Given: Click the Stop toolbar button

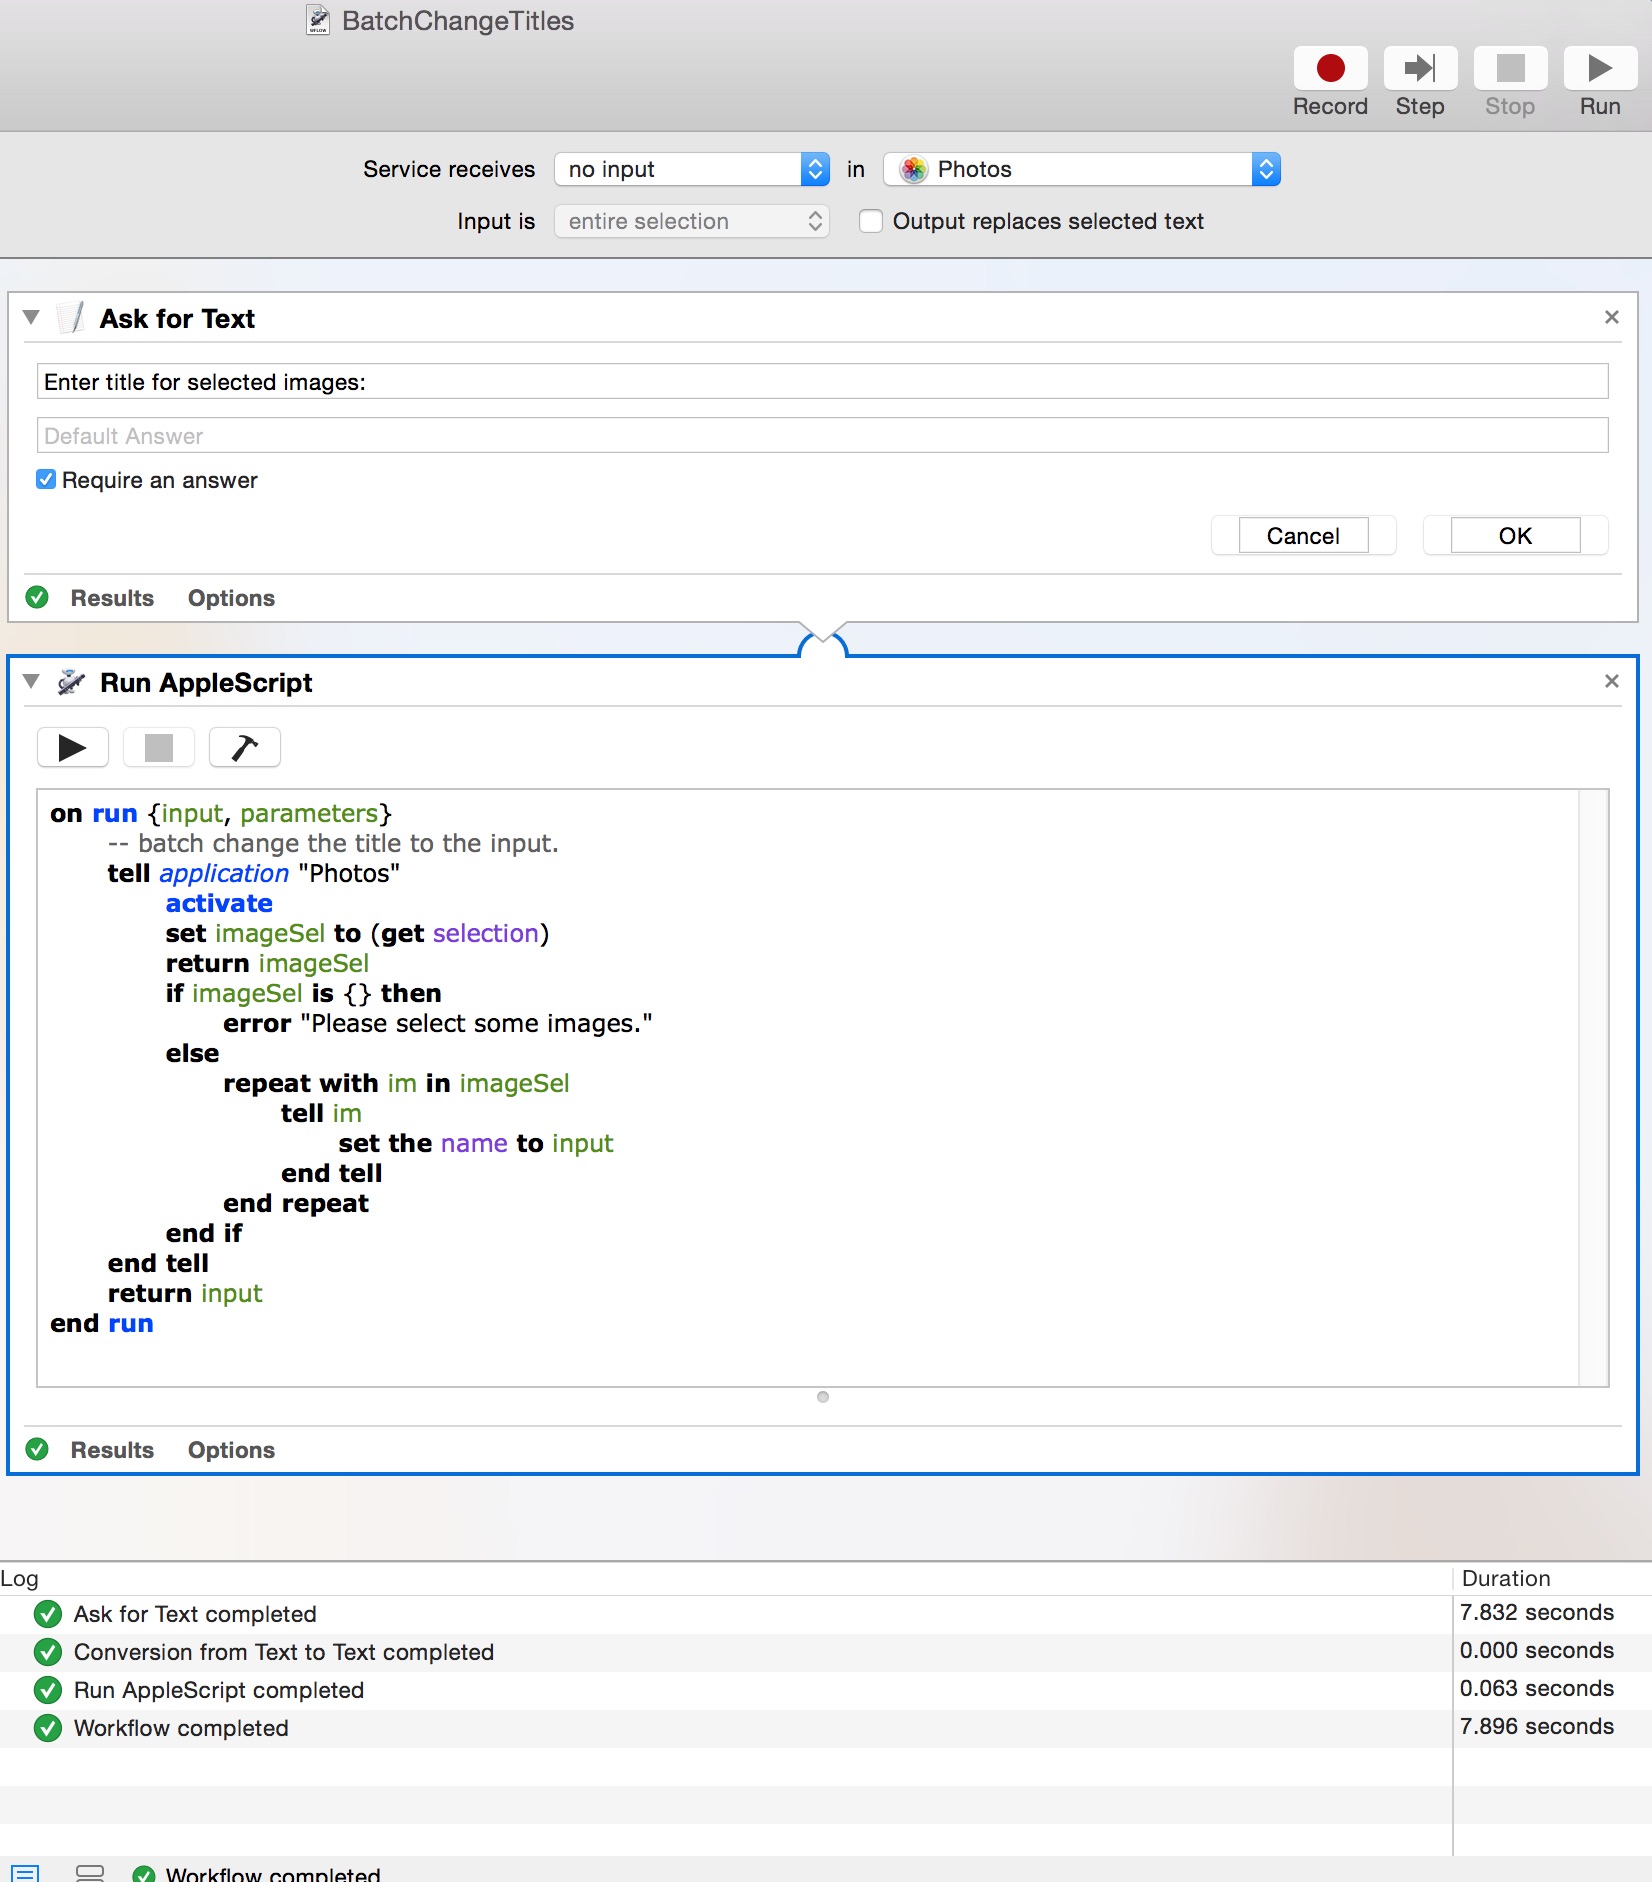Looking at the screenshot, I should [1510, 69].
